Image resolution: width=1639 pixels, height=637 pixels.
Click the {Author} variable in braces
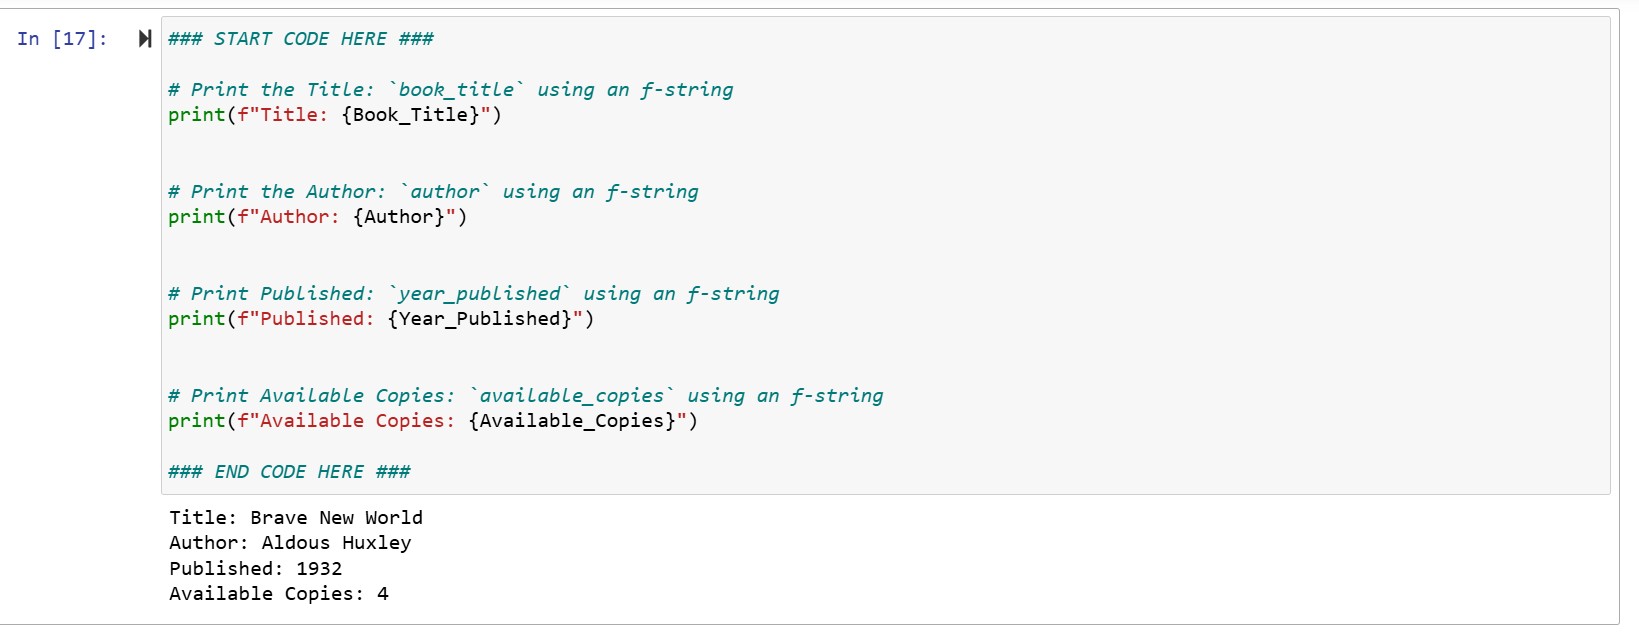tap(399, 217)
